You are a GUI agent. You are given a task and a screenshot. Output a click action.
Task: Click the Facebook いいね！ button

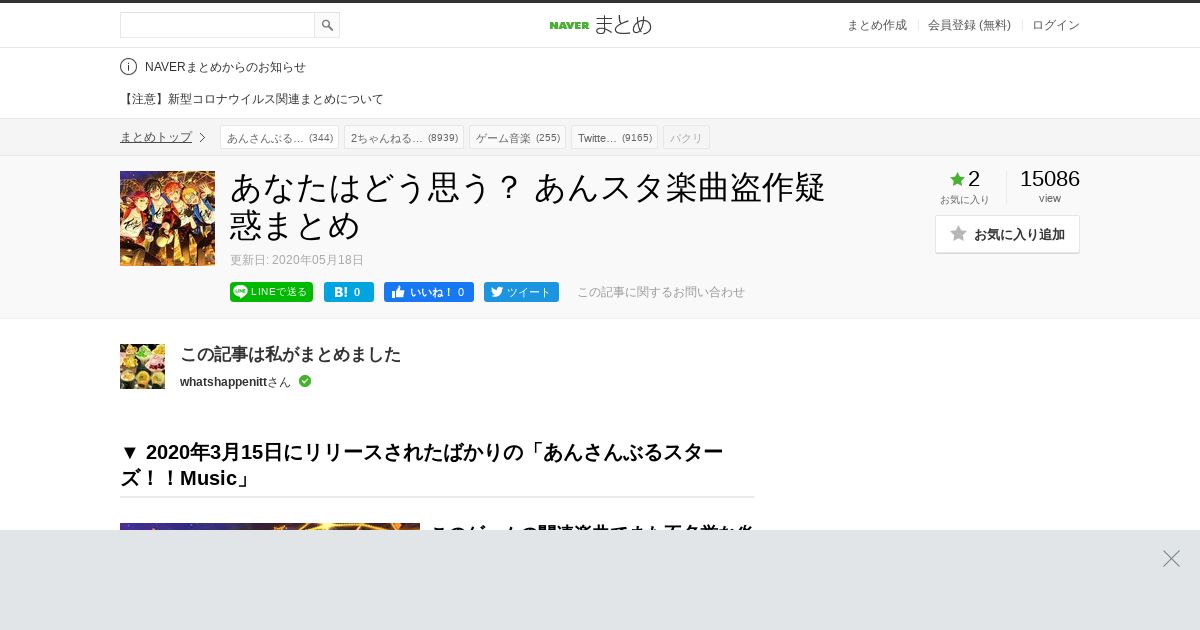(429, 292)
